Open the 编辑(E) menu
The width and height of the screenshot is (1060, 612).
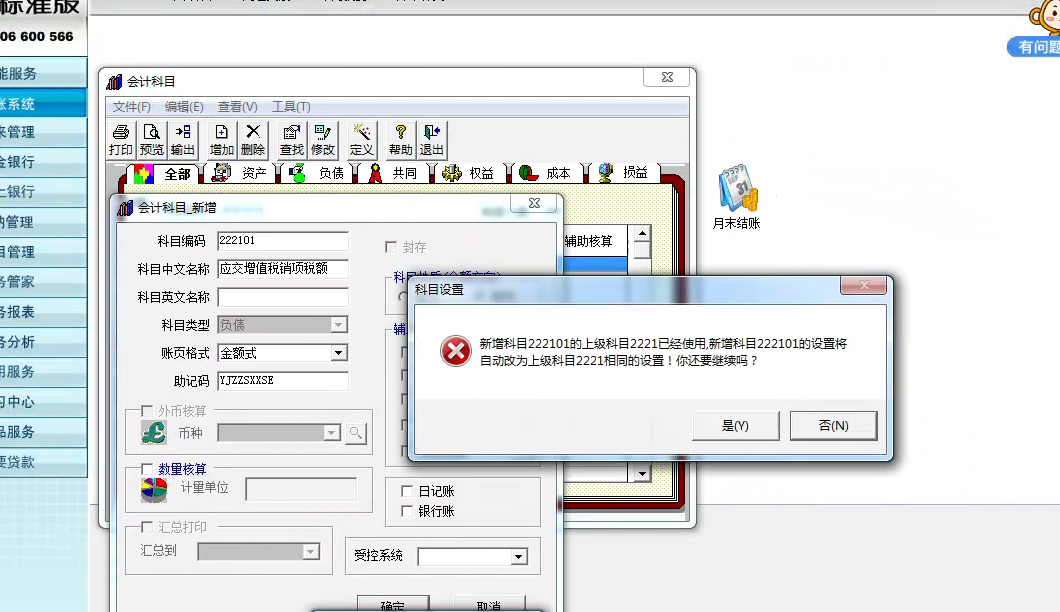point(184,107)
